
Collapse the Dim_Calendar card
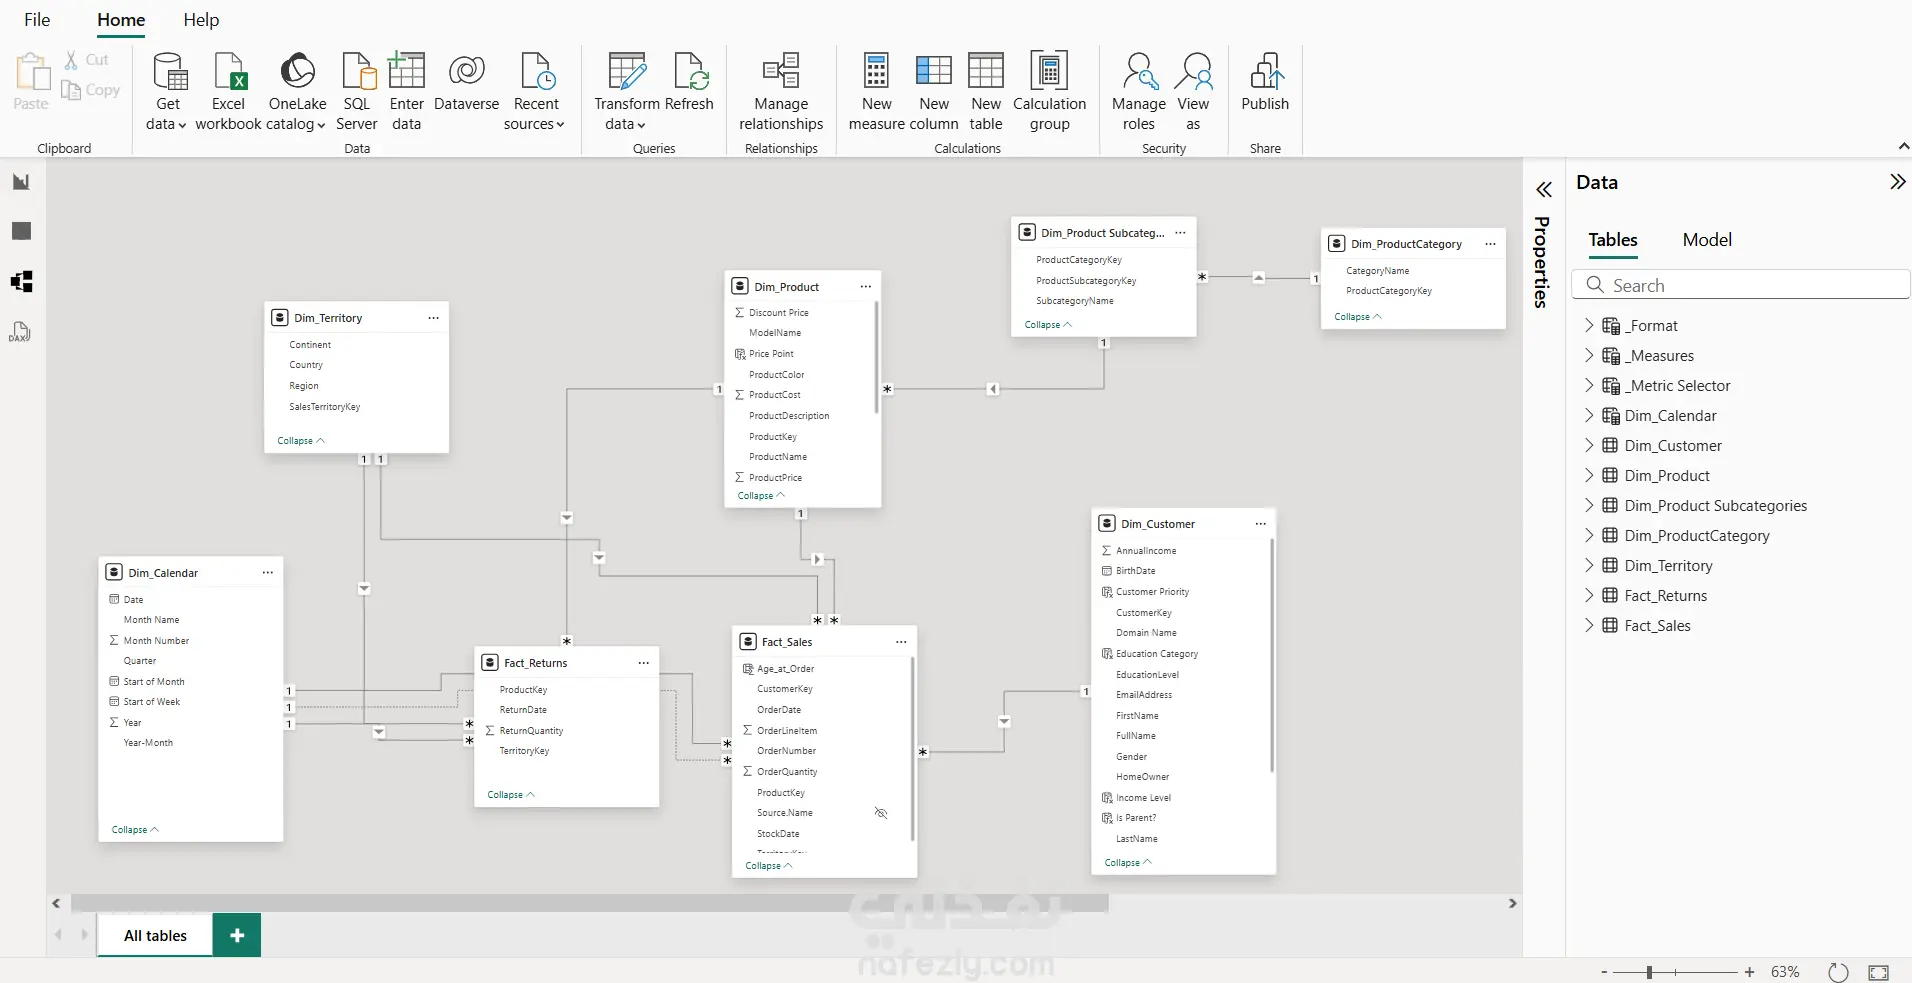[x=135, y=830]
